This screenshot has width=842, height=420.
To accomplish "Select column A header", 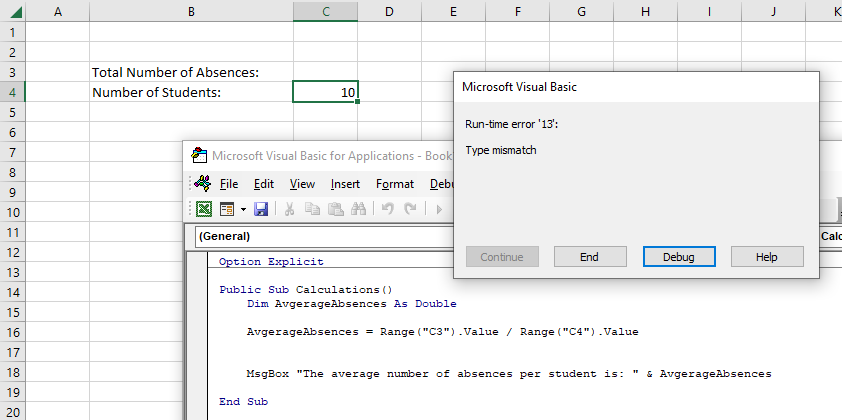I will coord(57,11).
